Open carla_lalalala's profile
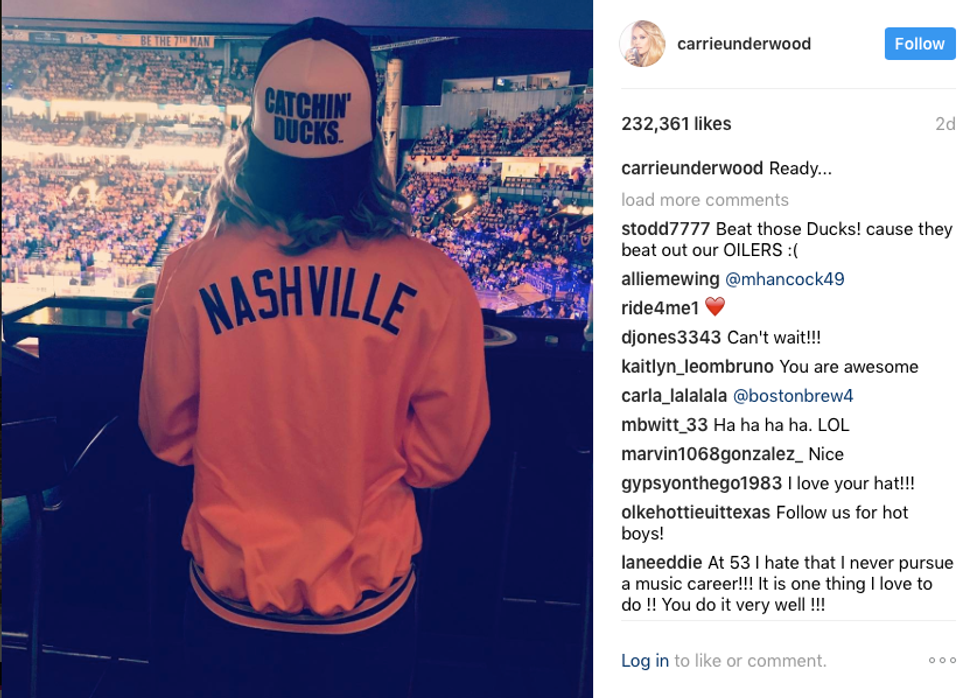This screenshot has width=980, height=698. click(x=674, y=396)
